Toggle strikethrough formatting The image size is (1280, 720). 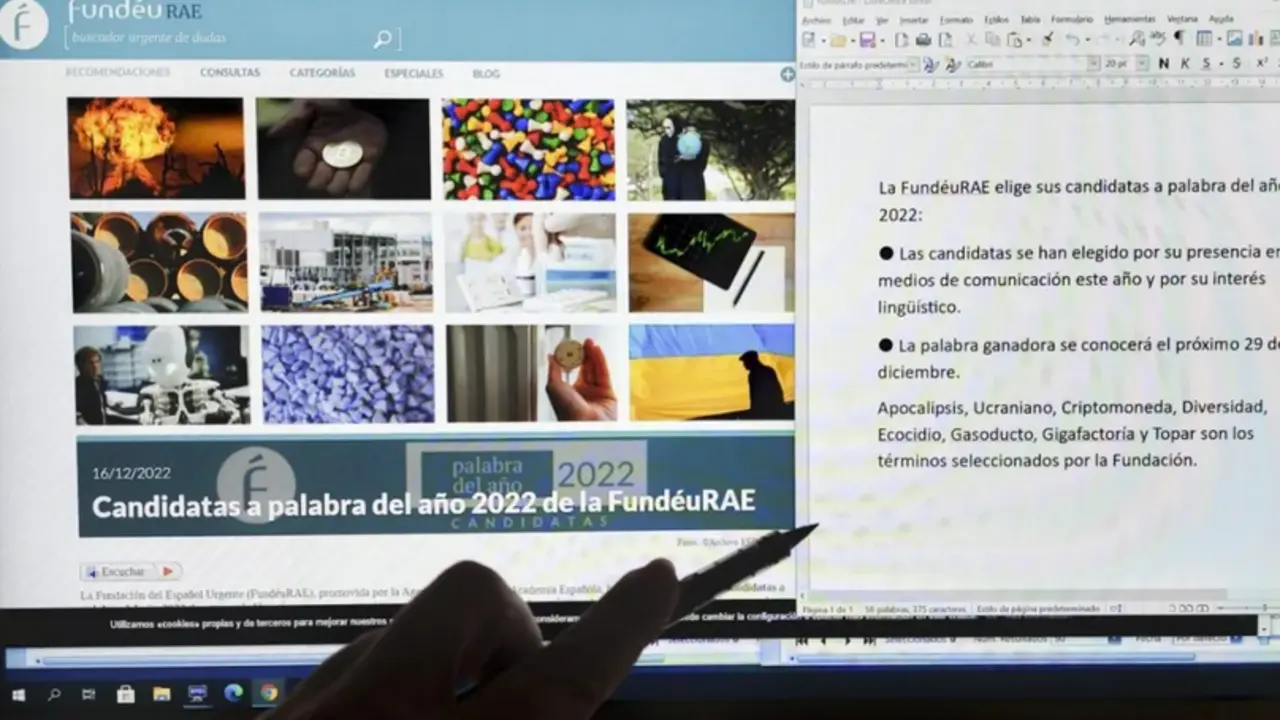tap(1236, 63)
